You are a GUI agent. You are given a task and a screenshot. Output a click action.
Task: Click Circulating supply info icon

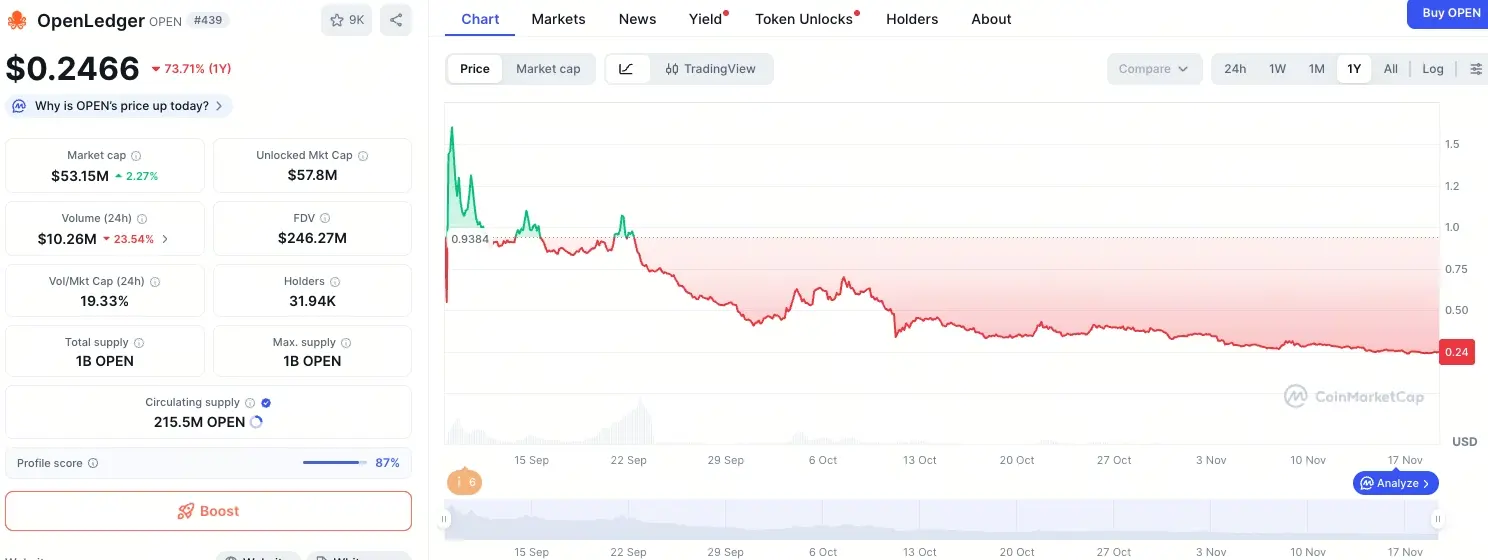click(x=250, y=403)
